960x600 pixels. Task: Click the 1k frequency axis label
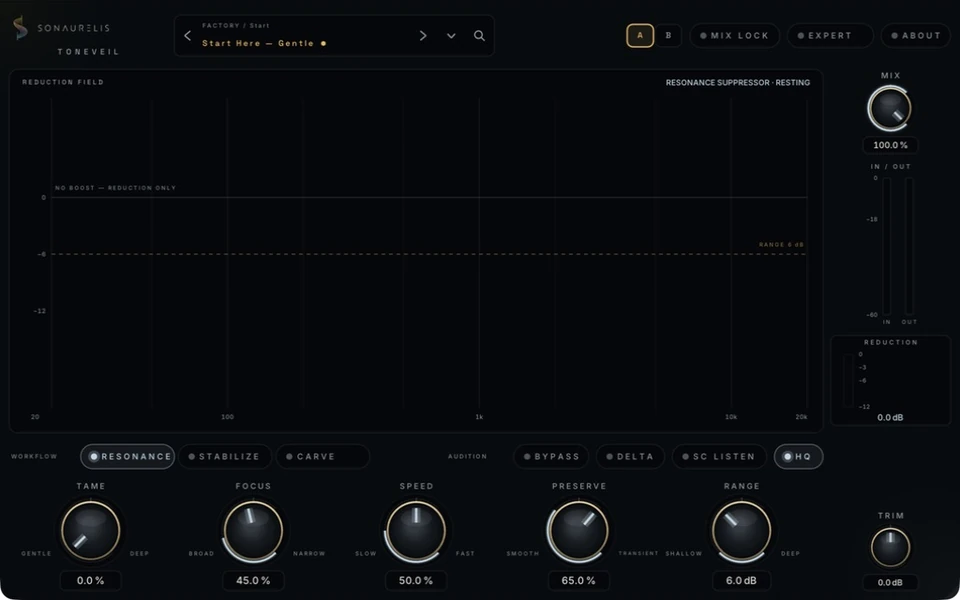tap(479, 417)
